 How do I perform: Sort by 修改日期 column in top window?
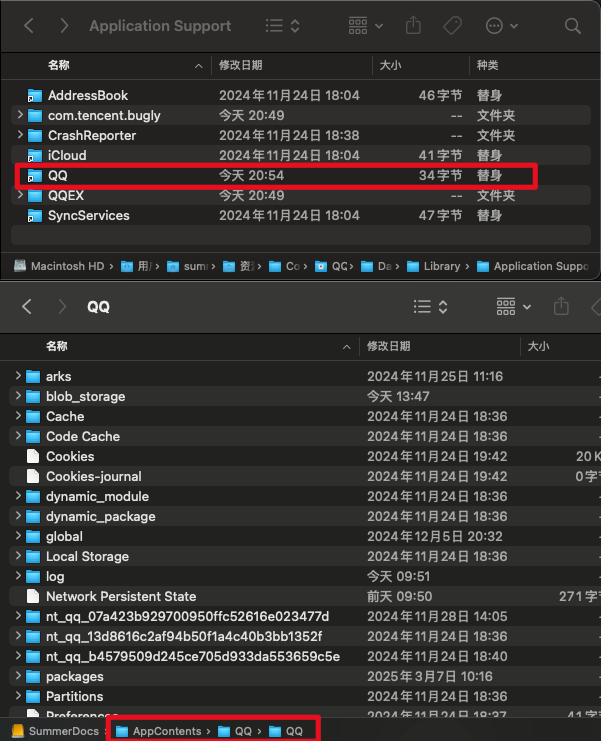pos(241,65)
